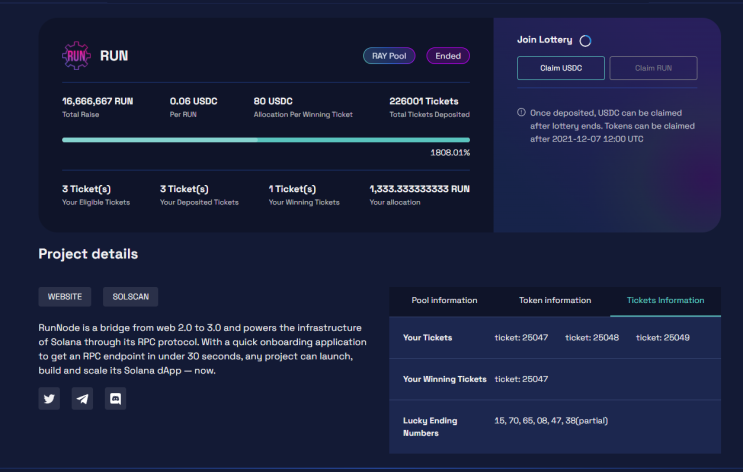Click the 80 USDC allocation value
743x472 pixels.
(273, 101)
